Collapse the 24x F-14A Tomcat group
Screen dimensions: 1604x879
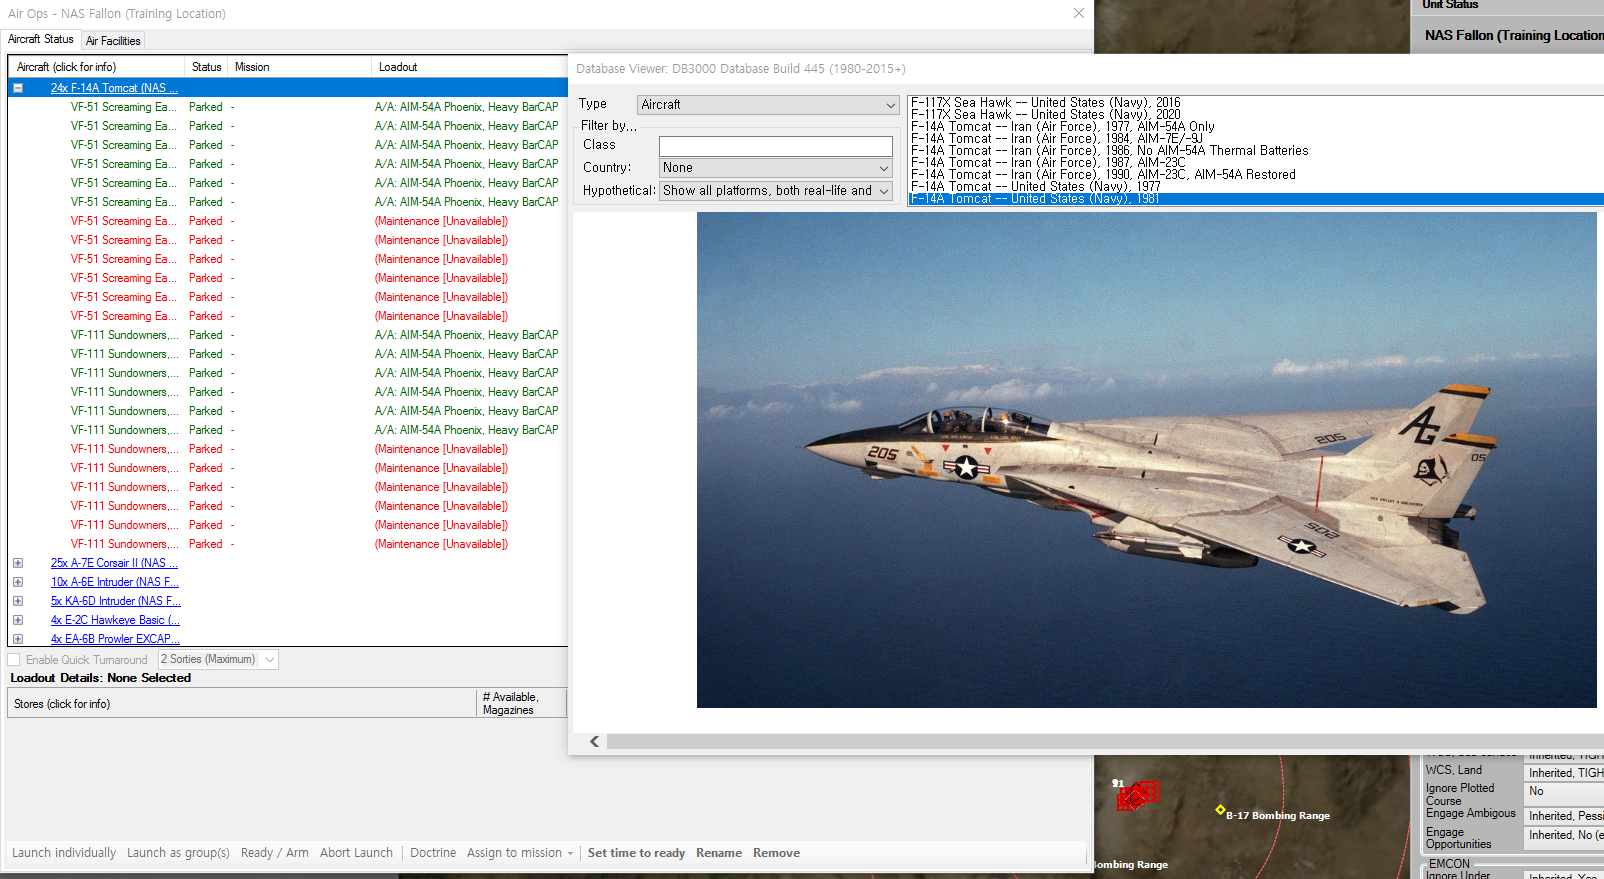(x=18, y=88)
